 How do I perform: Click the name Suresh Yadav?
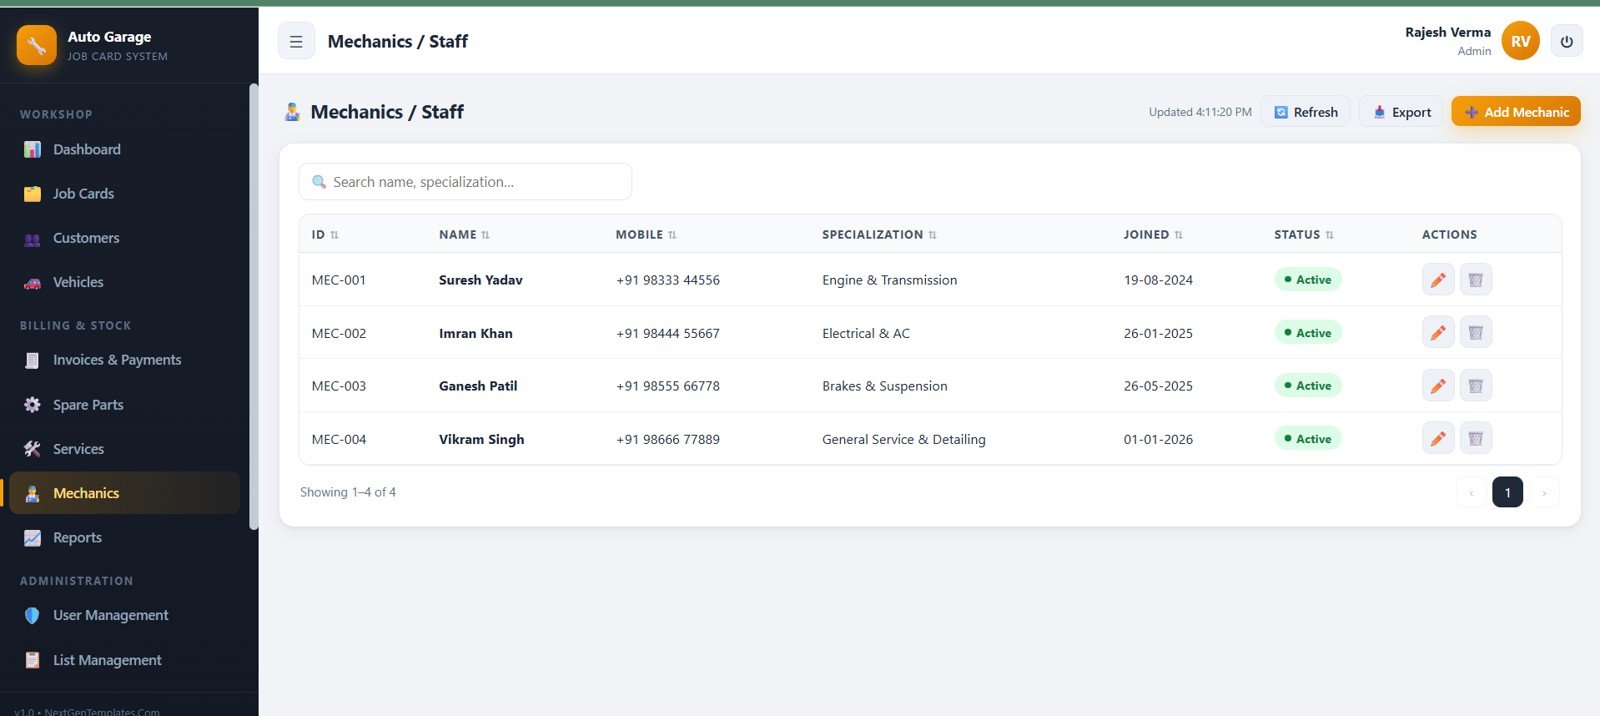tap(481, 280)
